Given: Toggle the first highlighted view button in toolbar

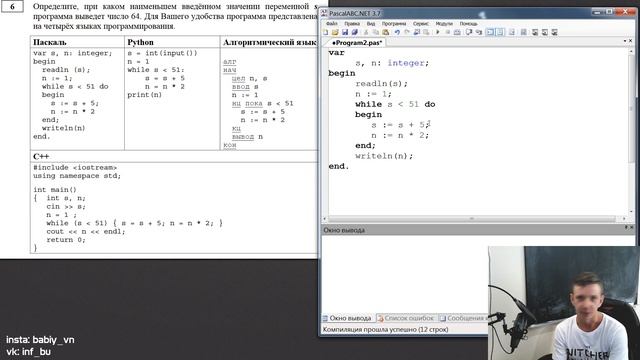Looking at the screenshot, I should pyautogui.click(x=490, y=32).
